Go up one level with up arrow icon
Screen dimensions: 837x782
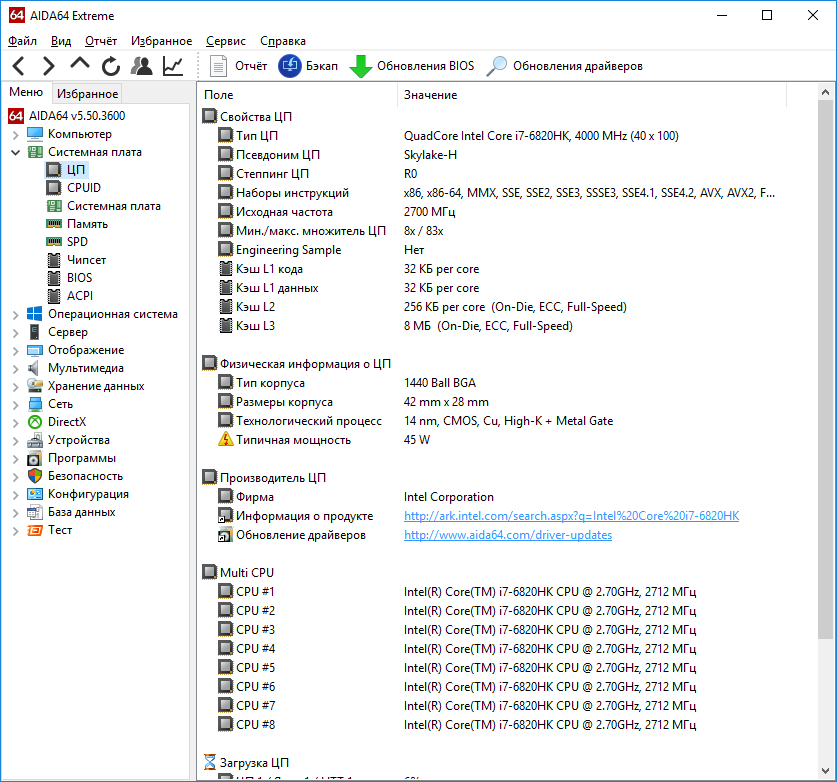(x=80, y=65)
